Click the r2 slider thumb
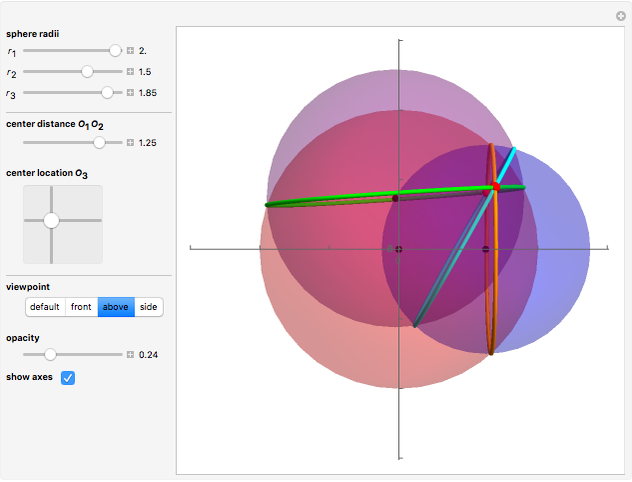 click(87, 72)
